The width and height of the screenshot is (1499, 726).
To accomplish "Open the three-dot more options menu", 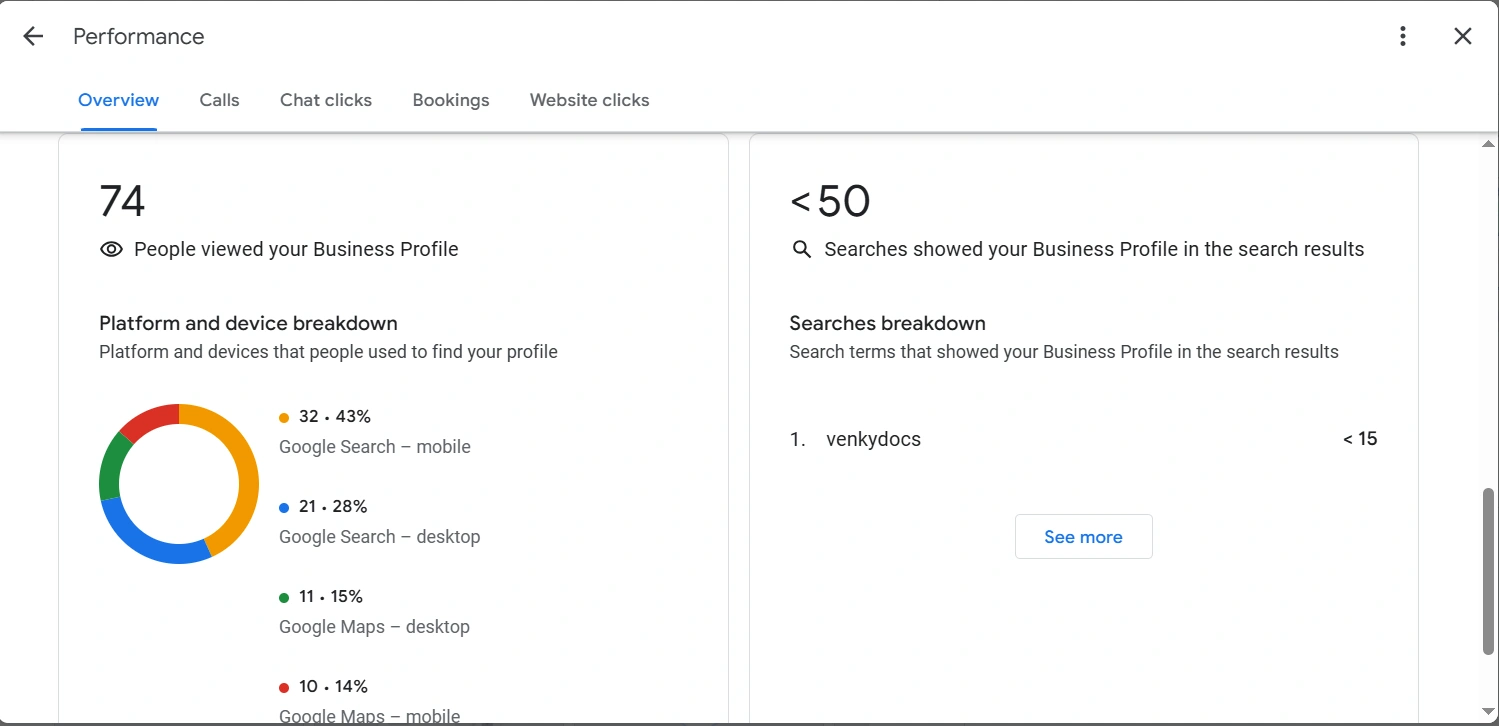I will point(1403,37).
